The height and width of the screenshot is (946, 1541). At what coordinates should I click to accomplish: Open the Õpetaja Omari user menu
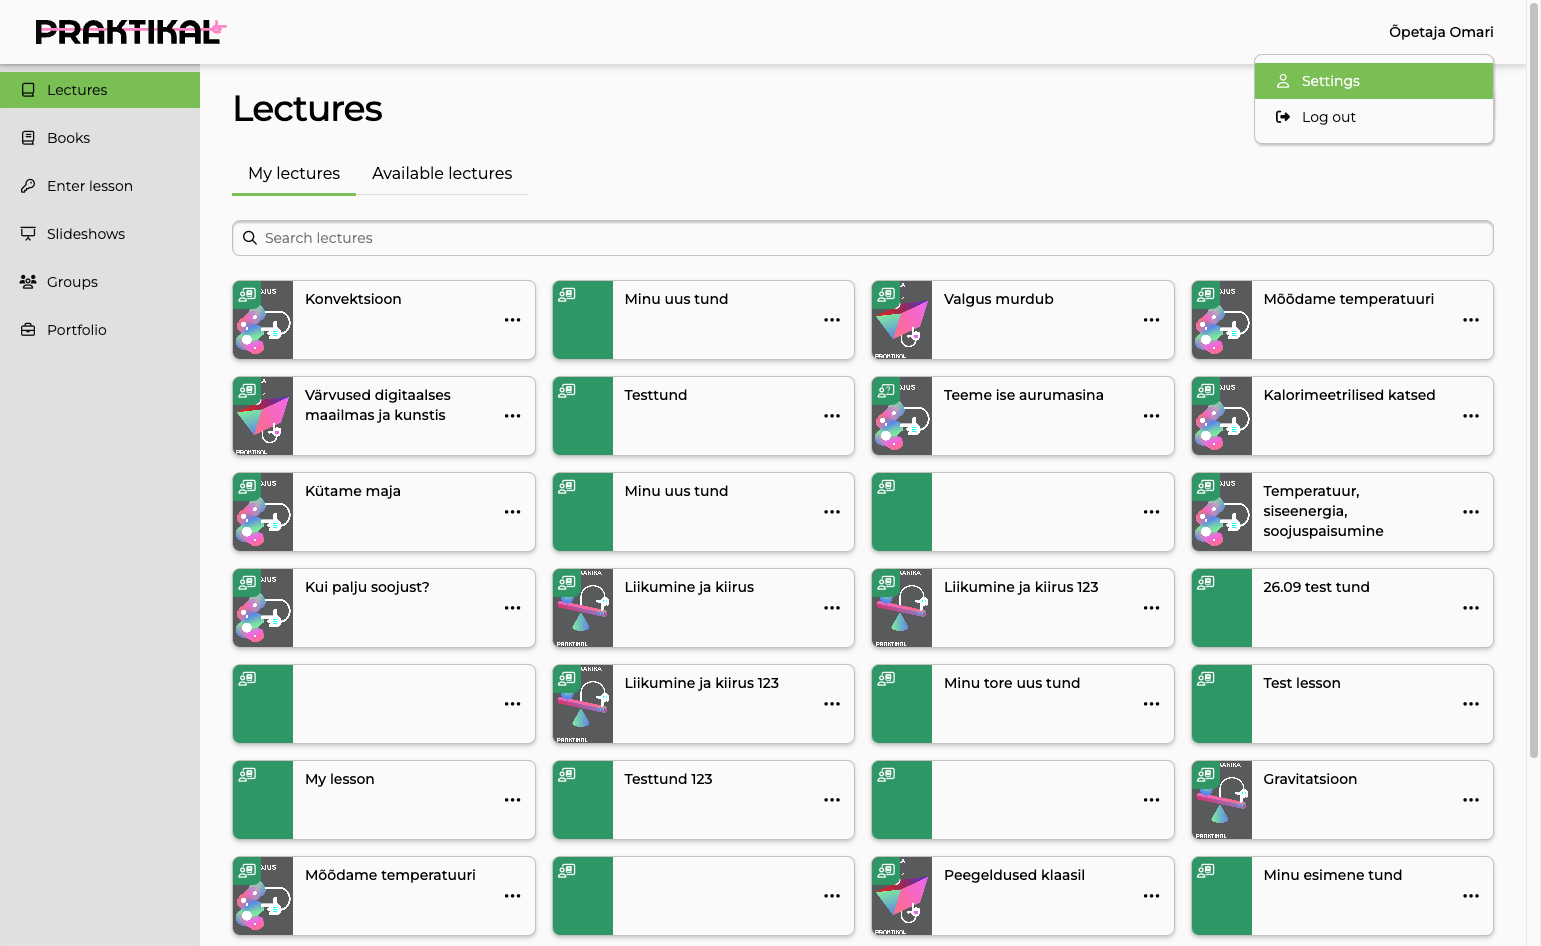coord(1441,32)
